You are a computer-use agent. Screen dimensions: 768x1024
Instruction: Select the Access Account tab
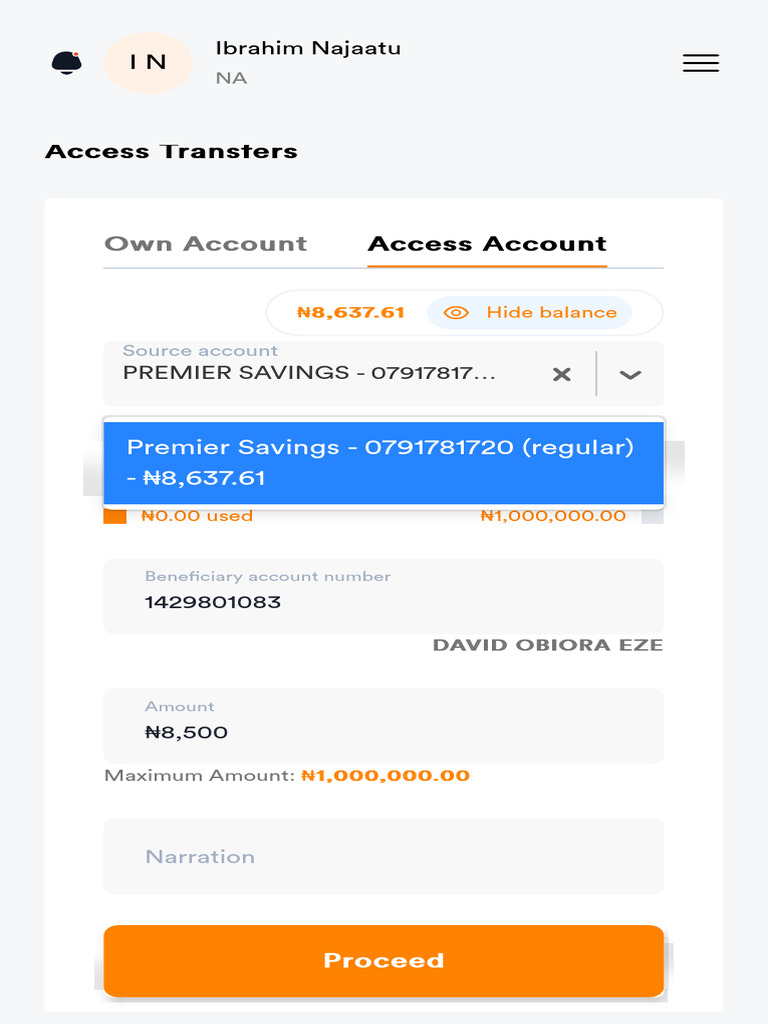pyautogui.click(x=487, y=244)
